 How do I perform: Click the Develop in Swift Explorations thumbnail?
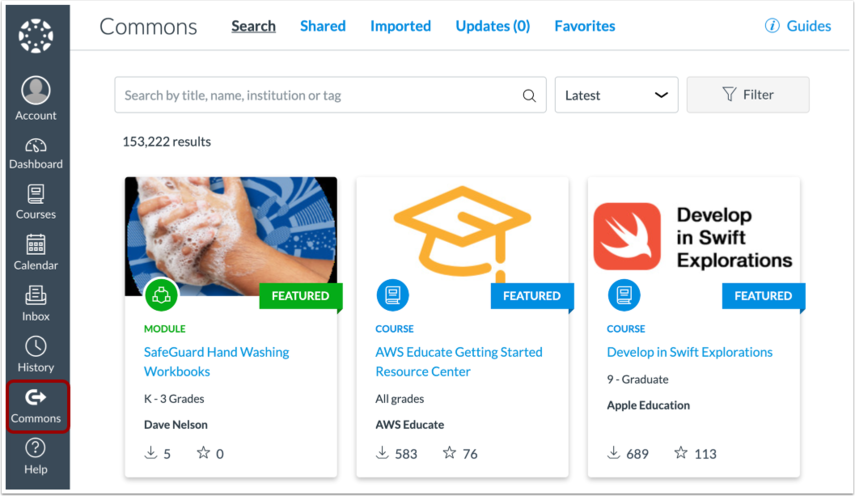pyautogui.click(x=693, y=237)
